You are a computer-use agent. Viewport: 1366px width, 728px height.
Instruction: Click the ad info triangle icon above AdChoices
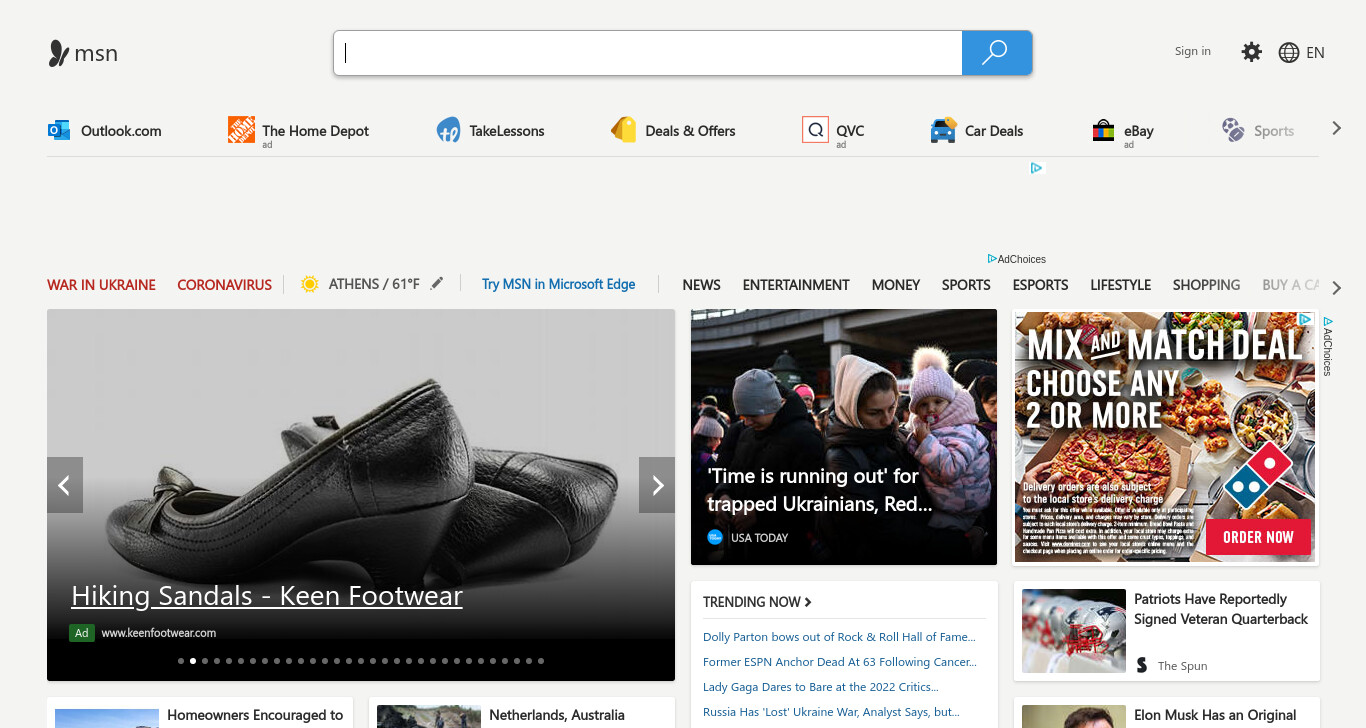point(1037,168)
